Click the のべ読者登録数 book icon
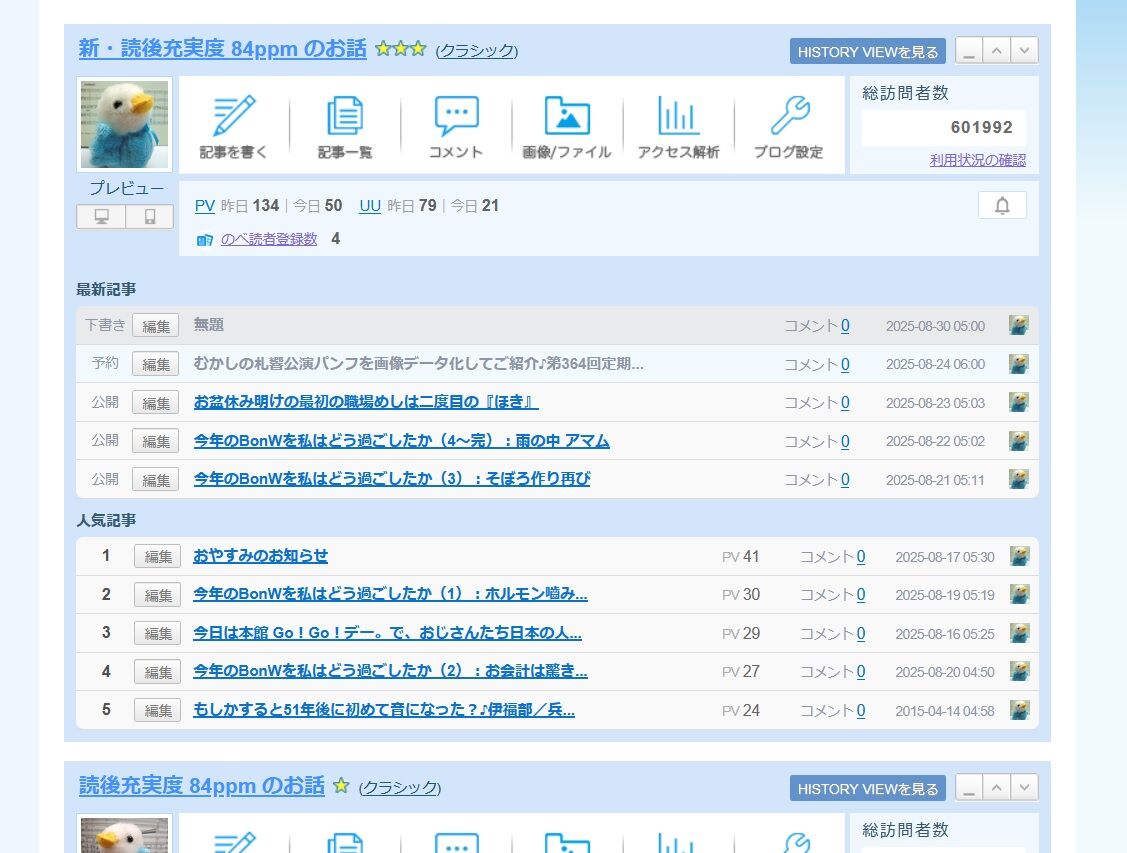This screenshot has width=1127, height=853. click(x=205, y=239)
